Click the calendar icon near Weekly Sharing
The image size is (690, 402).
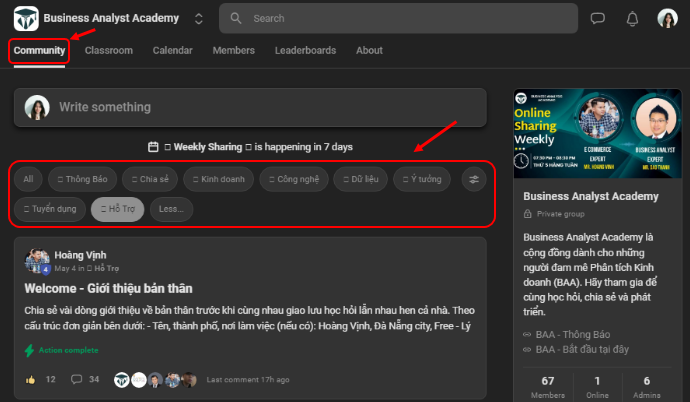point(153,147)
